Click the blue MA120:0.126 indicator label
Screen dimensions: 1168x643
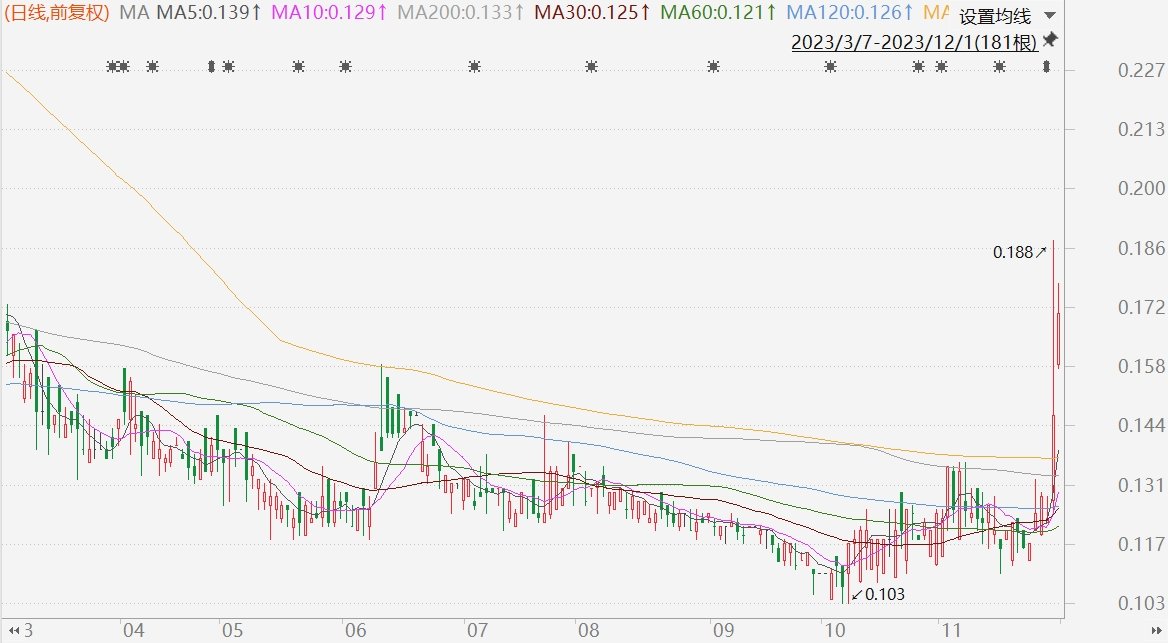coord(850,12)
